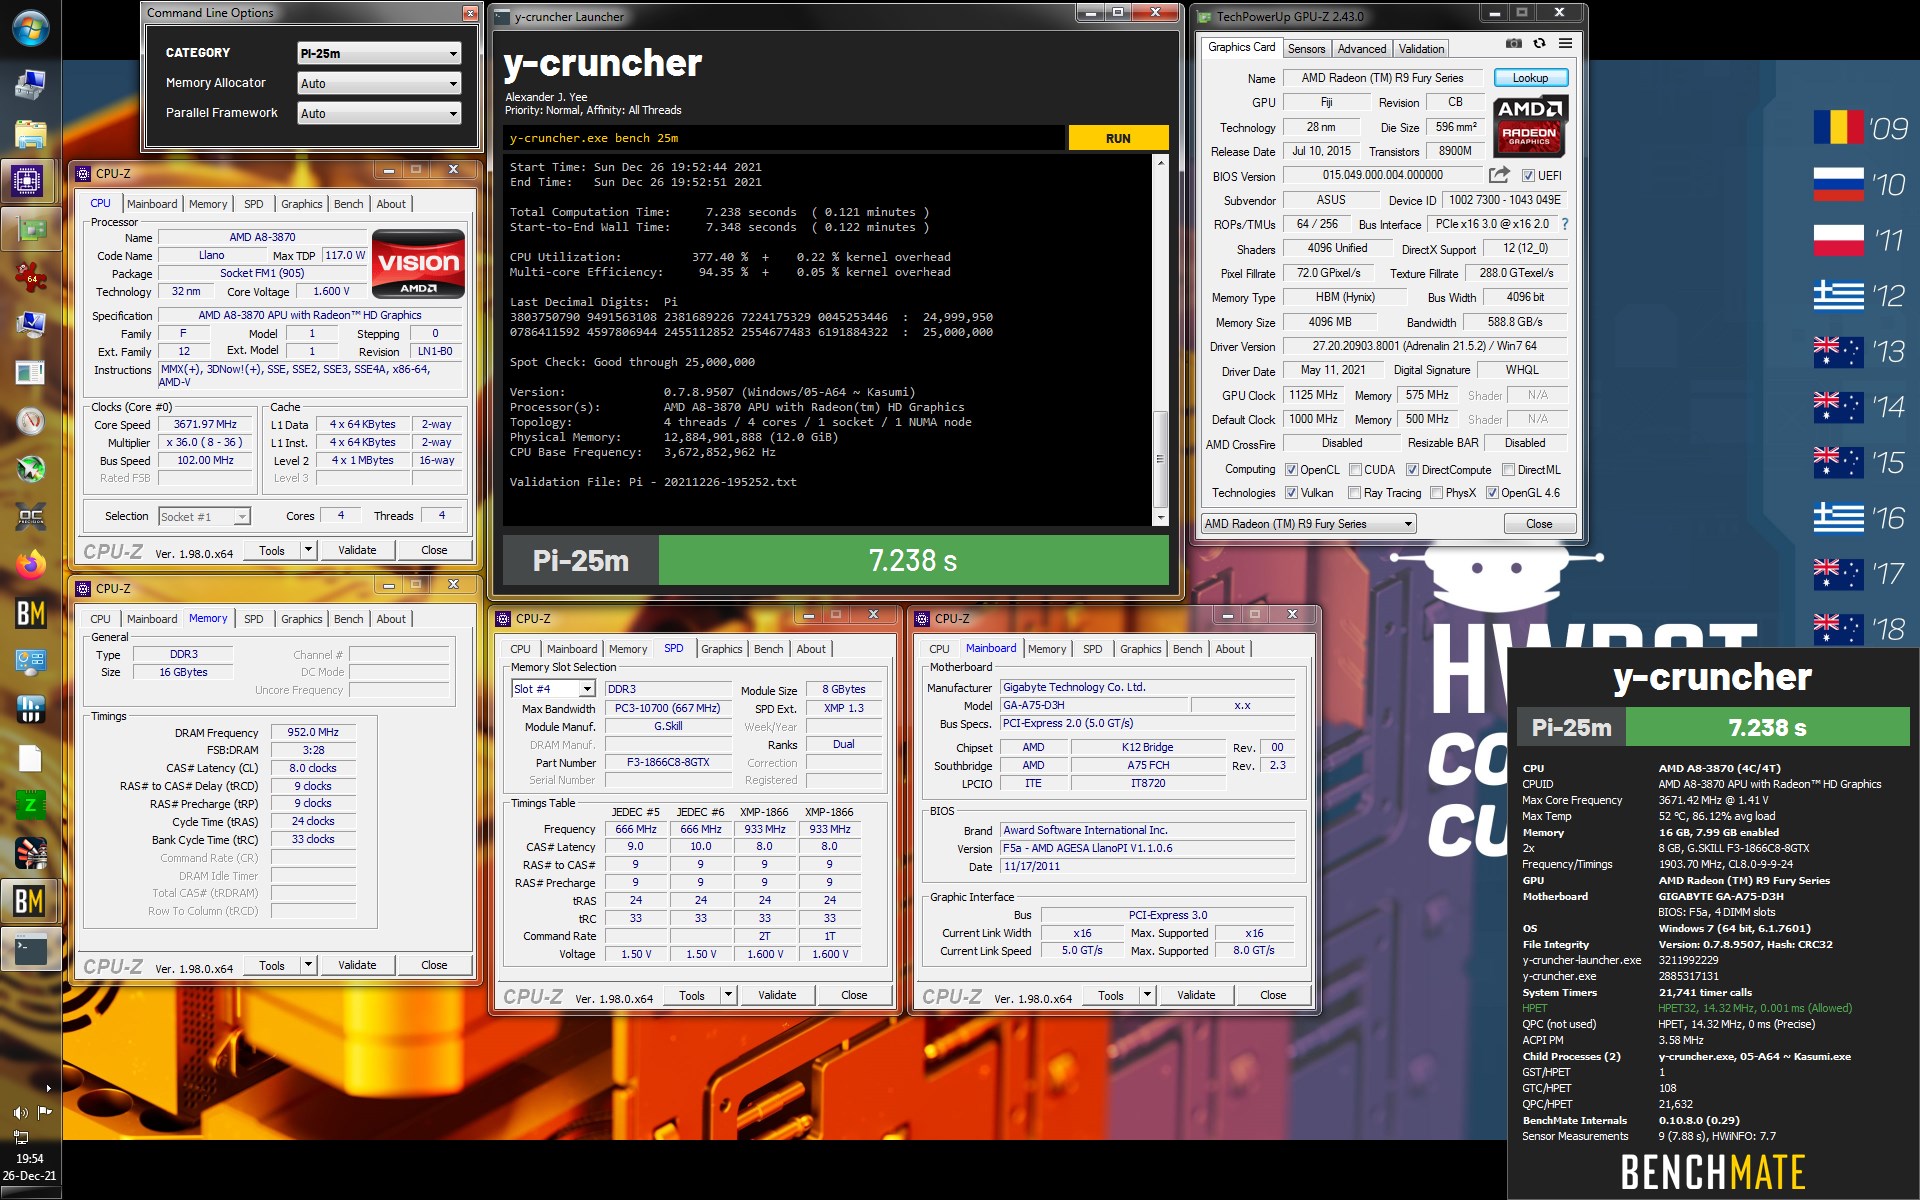Image resolution: width=1920 pixels, height=1200 pixels.
Task: Open GPU selector dropdown AMD Radeon R9 Fury
Action: coord(1309,524)
